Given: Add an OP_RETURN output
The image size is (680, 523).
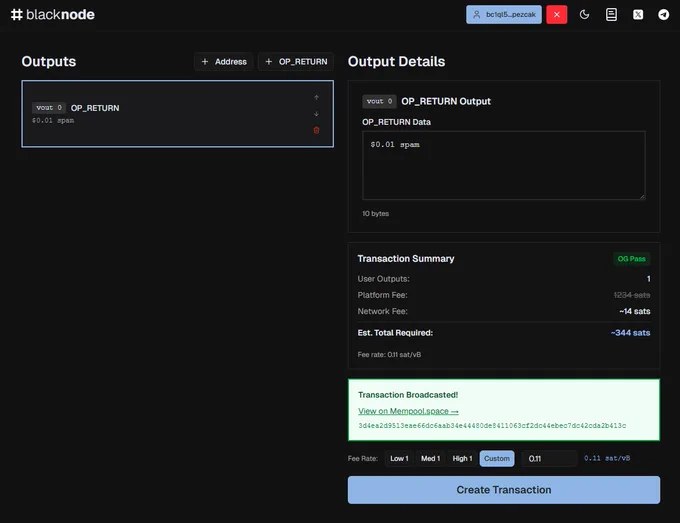Looking at the screenshot, I should pos(296,62).
